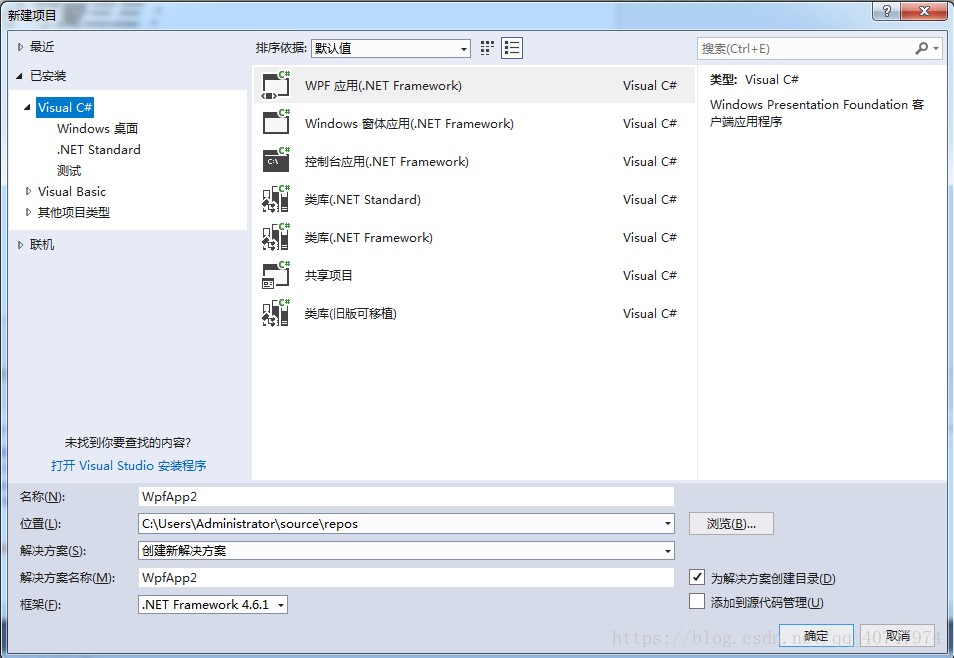Click the 解决方案名称 input field
The width and height of the screenshot is (954, 658).
[x=406, y=577]
